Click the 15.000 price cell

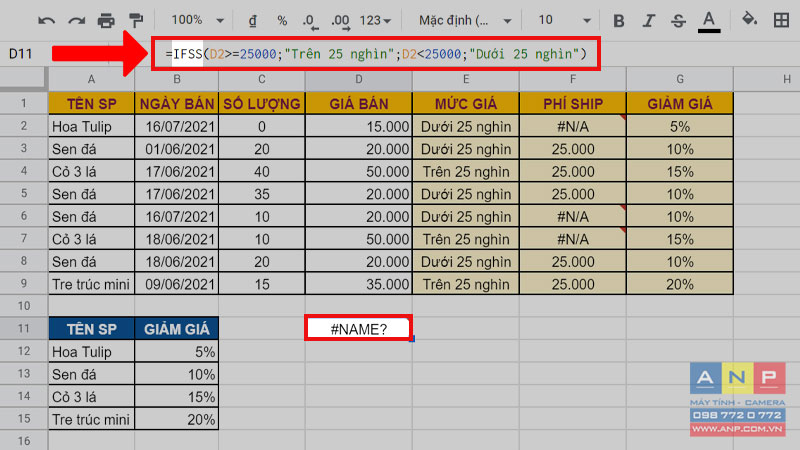(x=359, y=126)
